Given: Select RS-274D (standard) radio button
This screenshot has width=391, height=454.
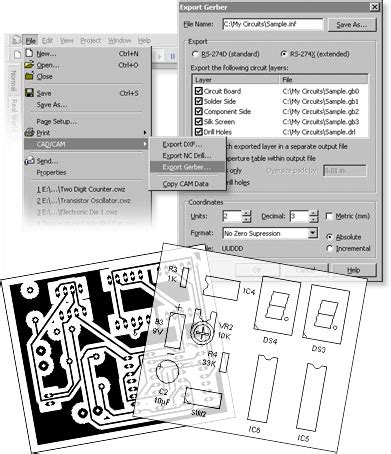Looking at the screenshot, I should click(x=195, y=54).
